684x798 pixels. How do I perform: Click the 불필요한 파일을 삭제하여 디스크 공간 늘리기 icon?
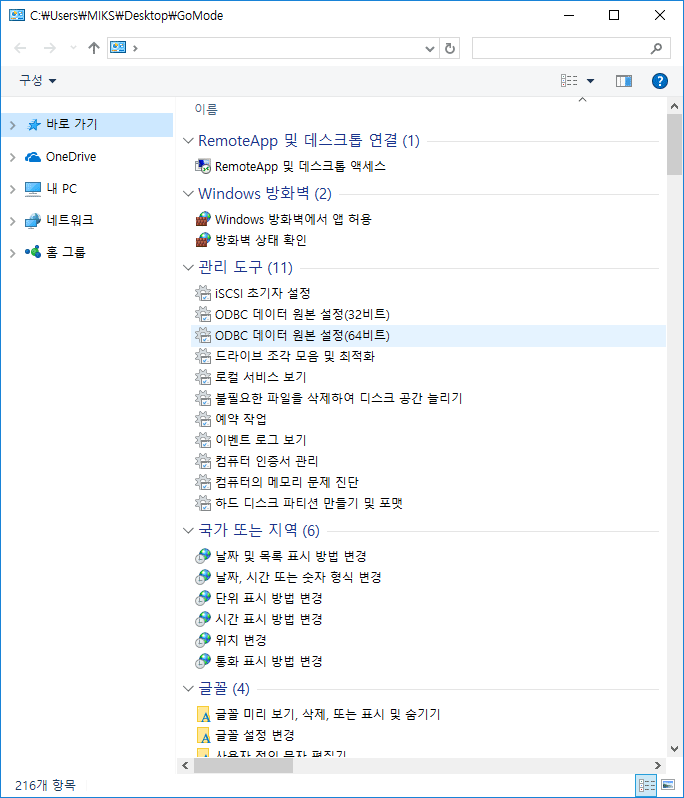(x=203, y=398)
